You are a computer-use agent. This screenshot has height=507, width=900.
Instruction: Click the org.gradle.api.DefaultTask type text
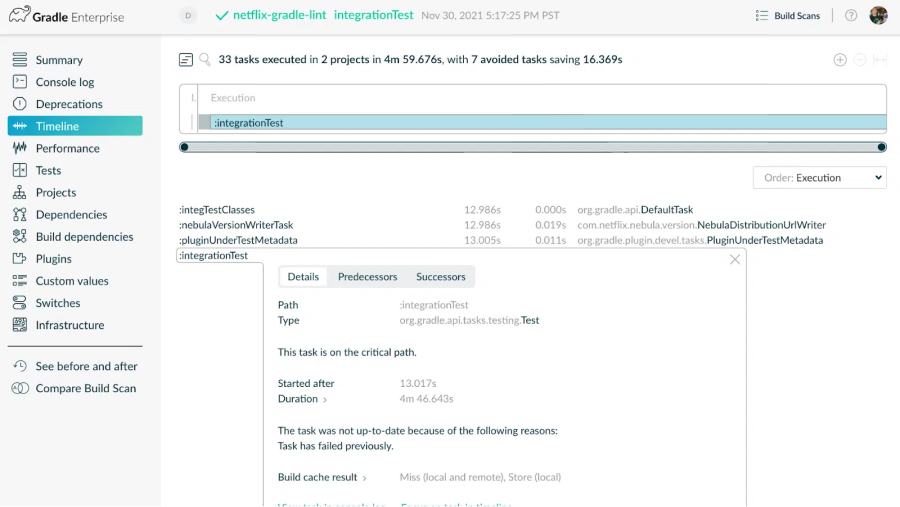pyautogui.click(x=635, y=210)
